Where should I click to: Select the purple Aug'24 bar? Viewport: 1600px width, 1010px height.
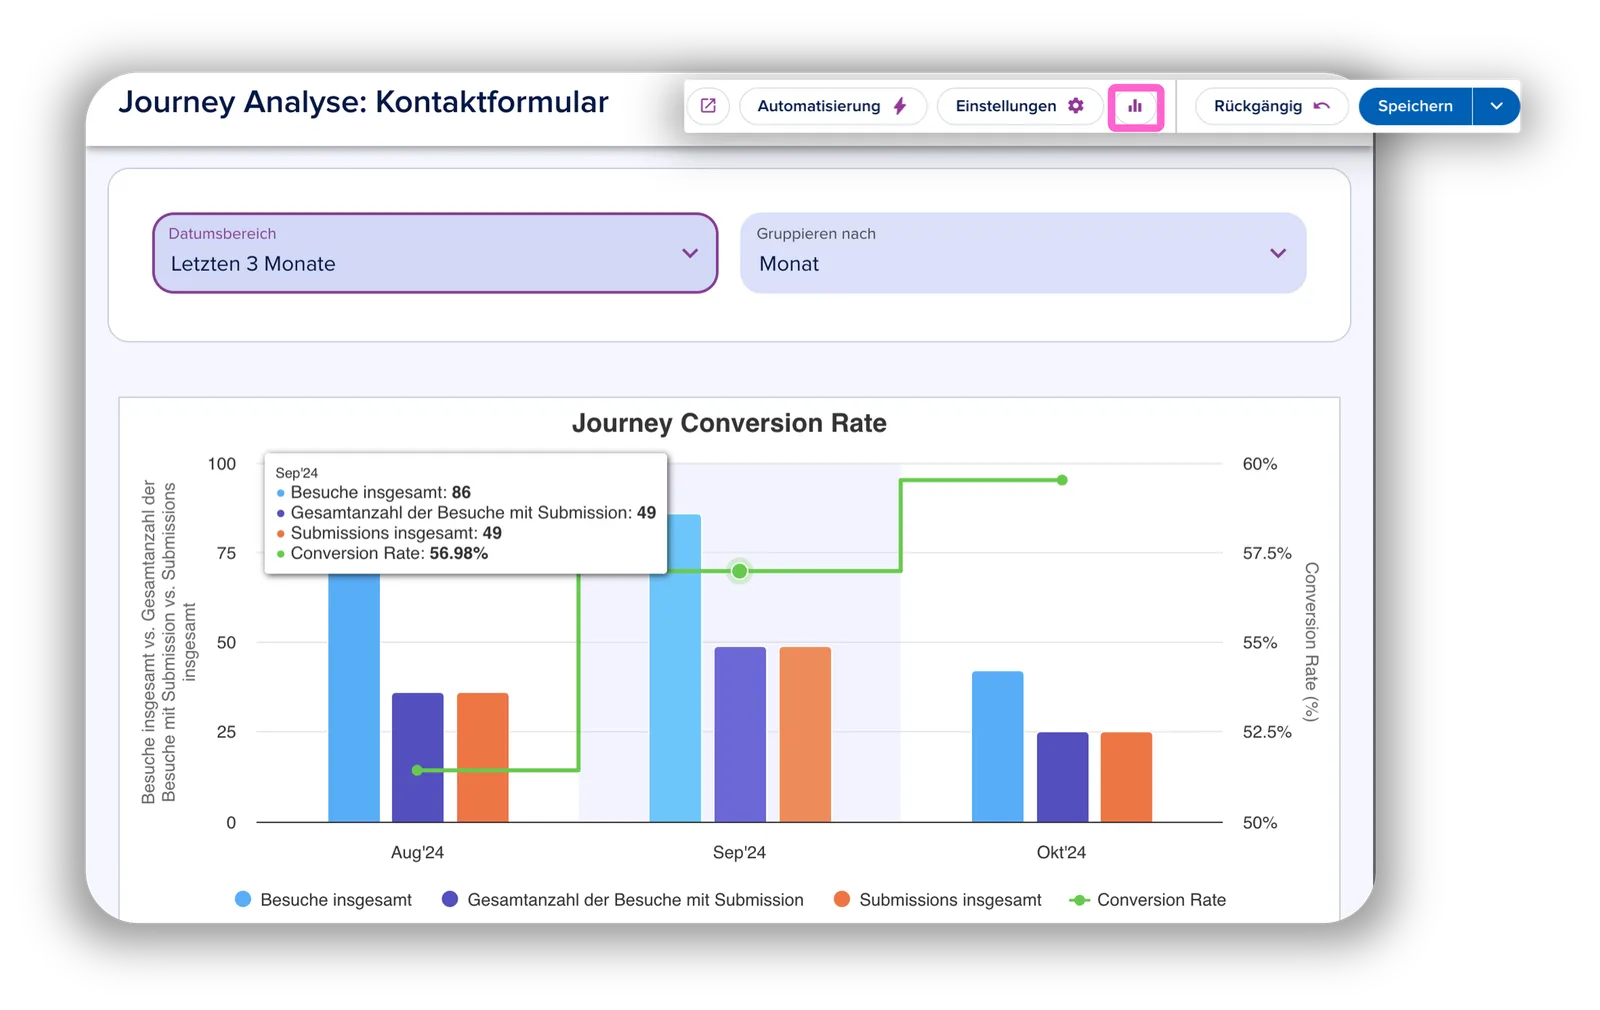click(418, 758)
